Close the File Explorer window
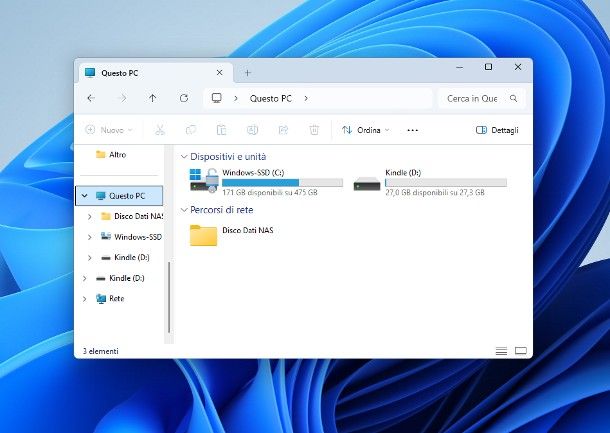The width and height of the screenshot is (610, 433). [518, 67]
